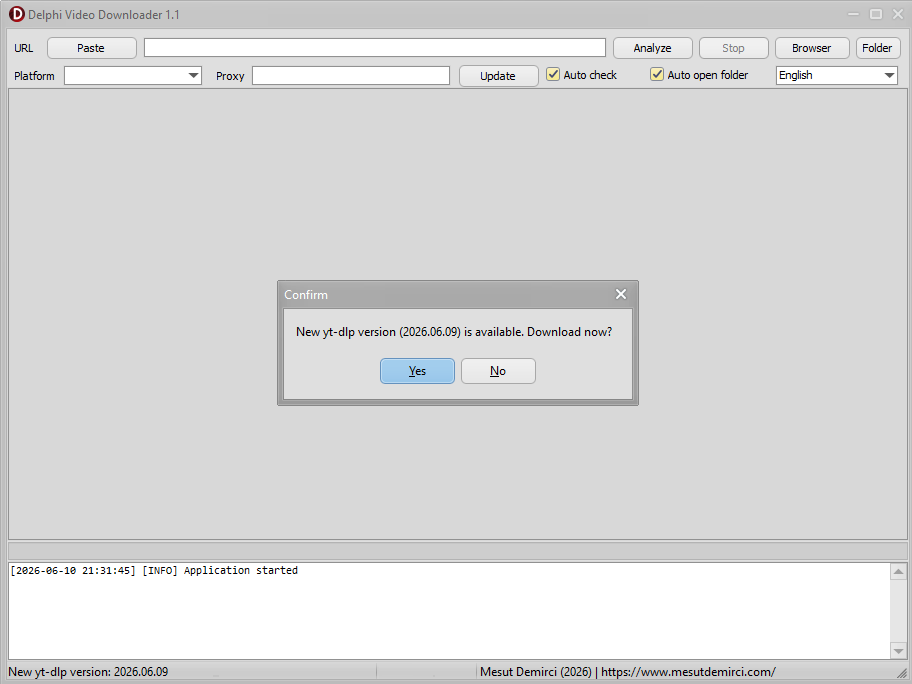Screen dimensions: 912x684
Task: Close the Confirm dialog with X
Action: point(621,294)
